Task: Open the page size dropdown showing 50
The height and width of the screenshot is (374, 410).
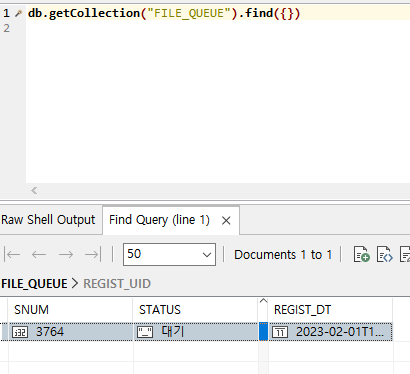Action: point(169,254)
